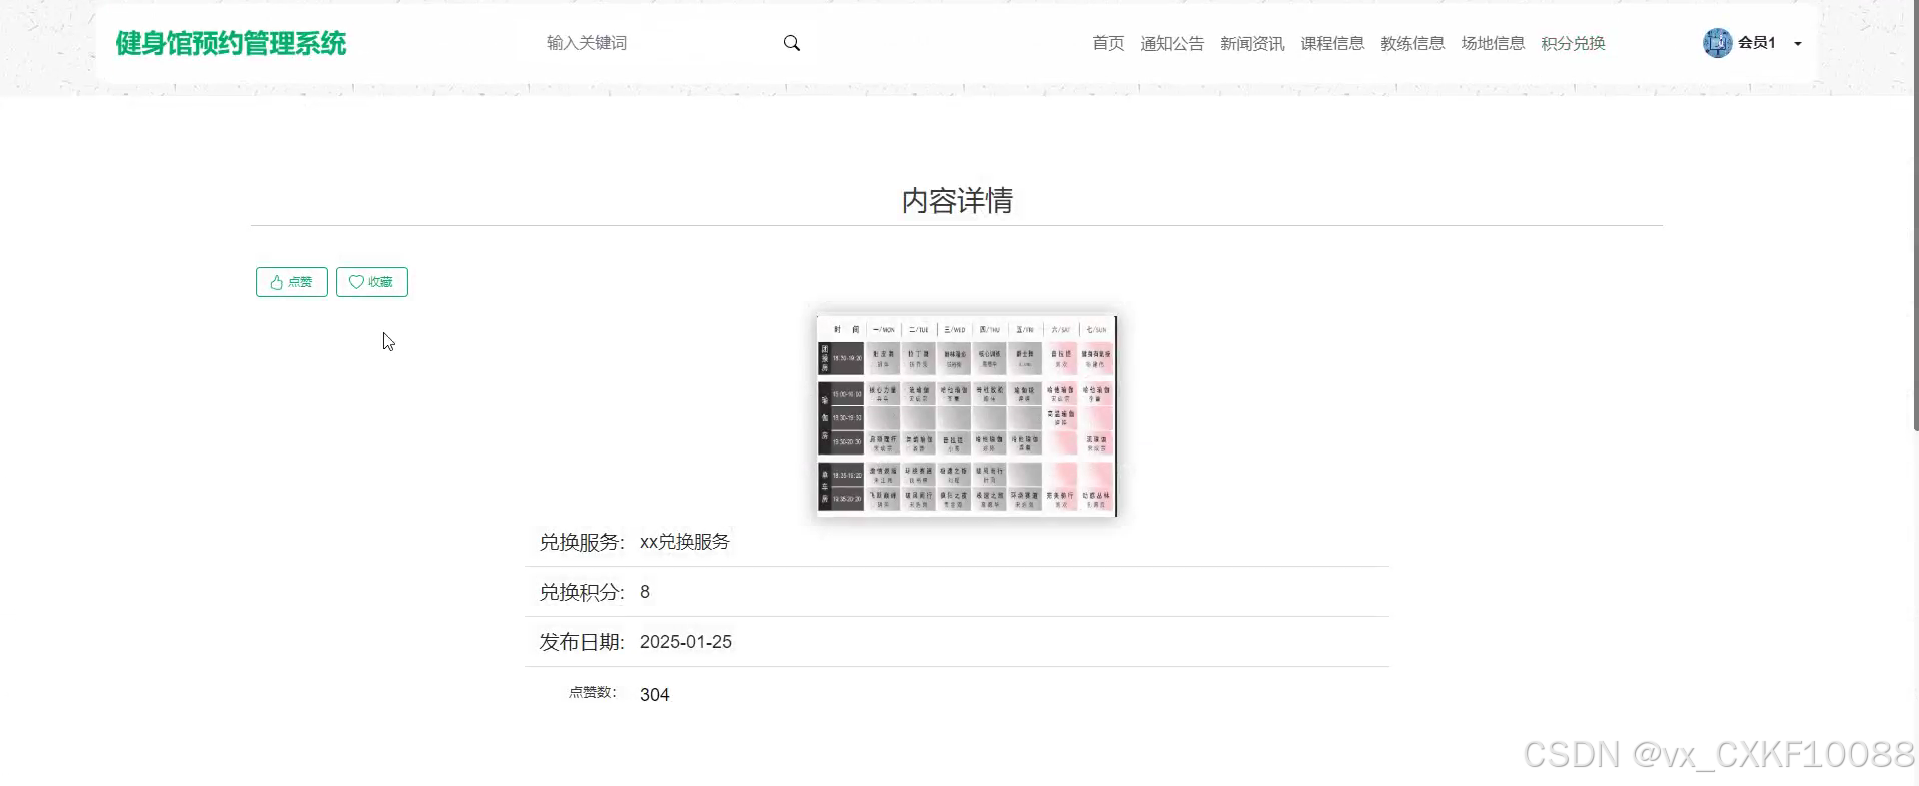Click the course schedule image
Screen dimensions: 1919x786
pos(966,416)
